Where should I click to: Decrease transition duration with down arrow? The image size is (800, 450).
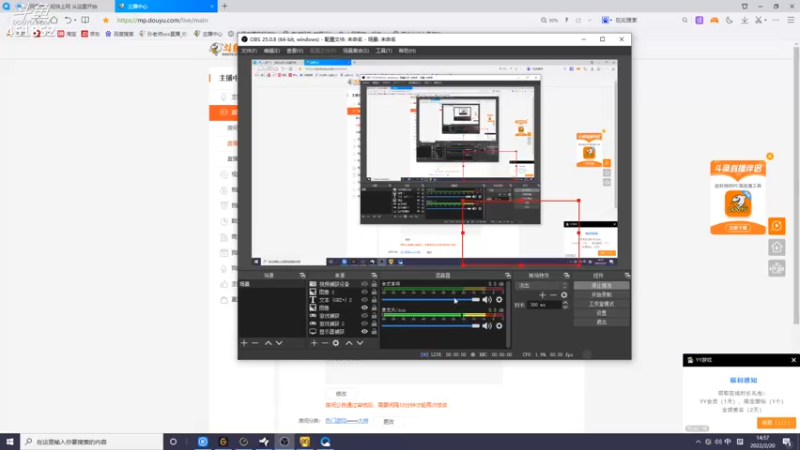(565, 307)
